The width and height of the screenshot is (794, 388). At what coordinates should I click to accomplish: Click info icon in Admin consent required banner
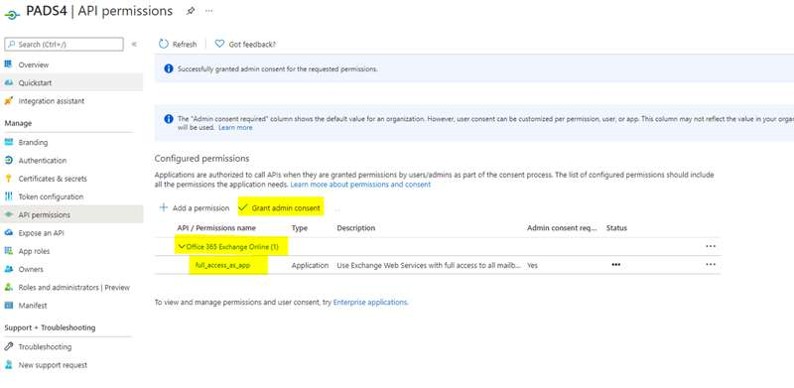coord(169,119)
